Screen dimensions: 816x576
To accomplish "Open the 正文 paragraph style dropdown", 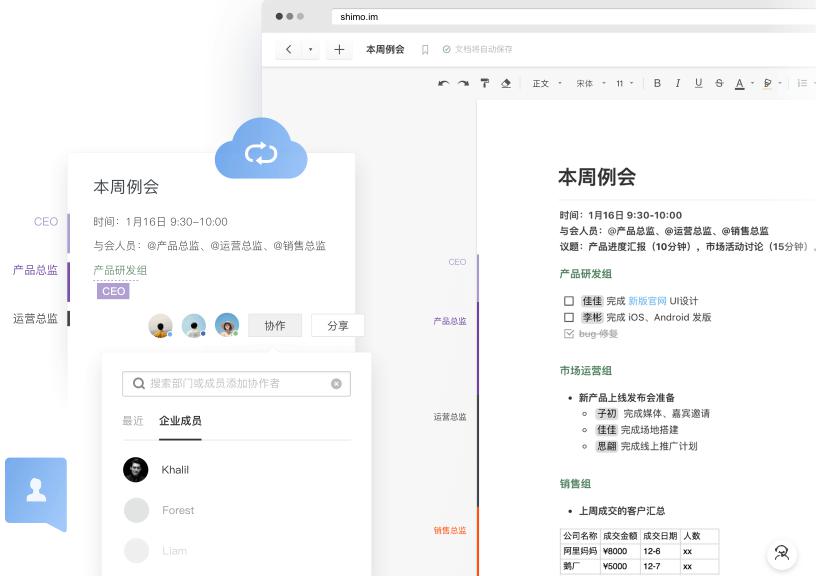I will (547, 83).
